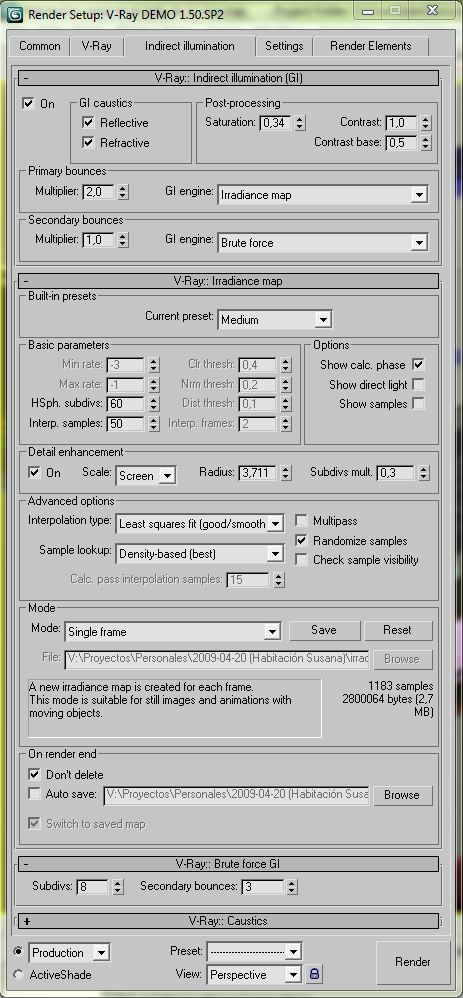463x998 pixels.
Task: Click Brute force Subdivs field
Action: (93, 886)
